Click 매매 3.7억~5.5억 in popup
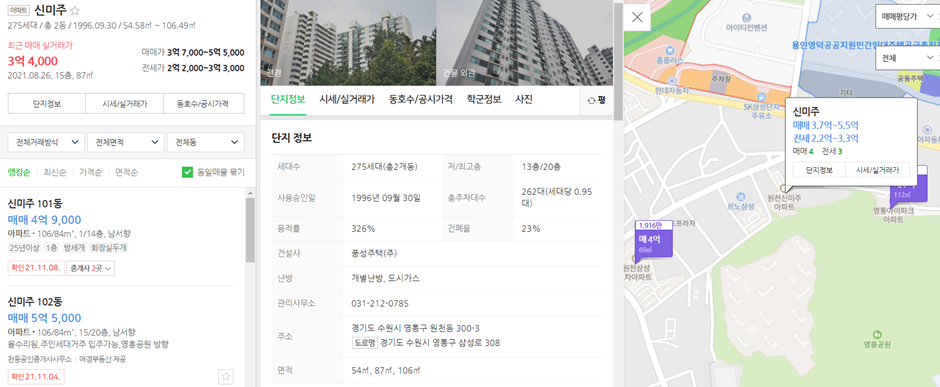The image size is (940, 387). [x=826, y=125]
